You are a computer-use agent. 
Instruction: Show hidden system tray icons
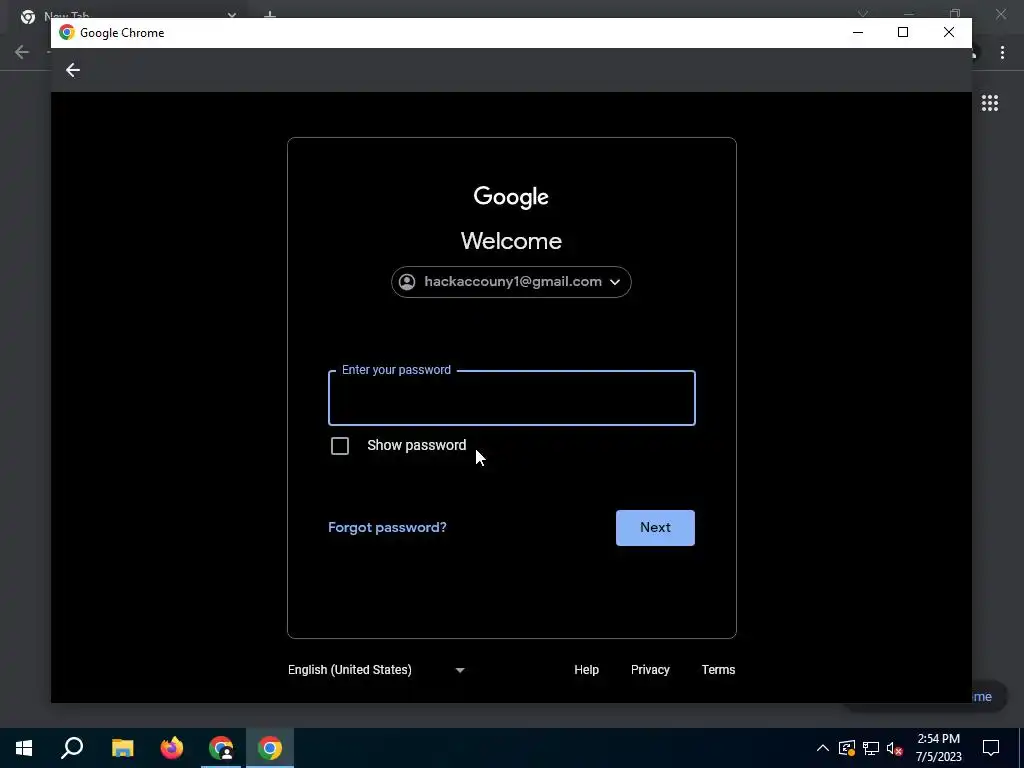coord(823,748)
